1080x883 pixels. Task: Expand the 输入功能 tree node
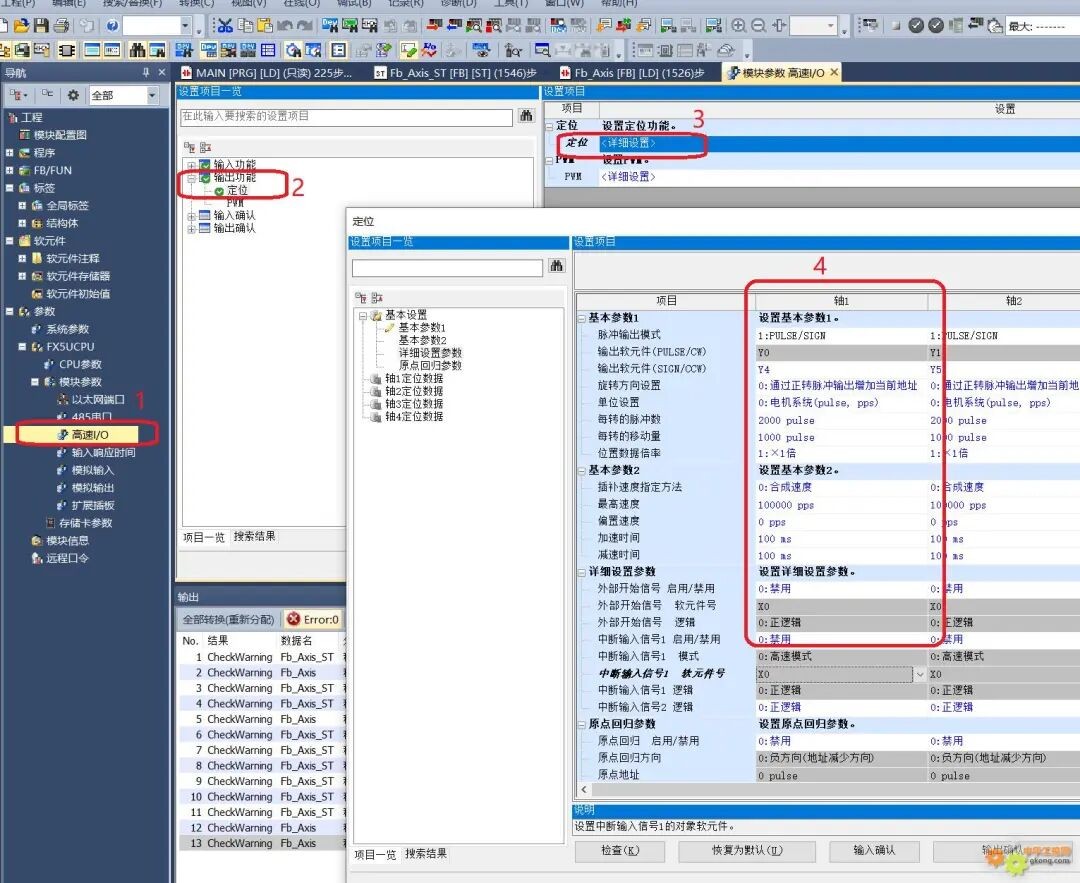click(193, 165)
